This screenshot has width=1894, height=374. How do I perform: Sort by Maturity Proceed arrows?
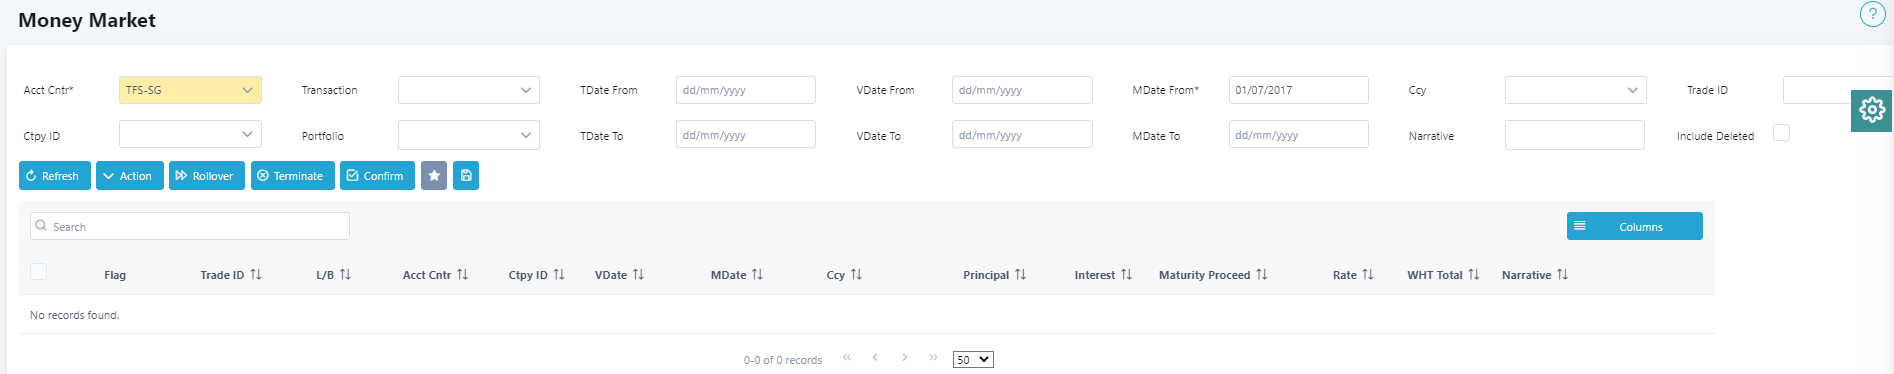1262,275
